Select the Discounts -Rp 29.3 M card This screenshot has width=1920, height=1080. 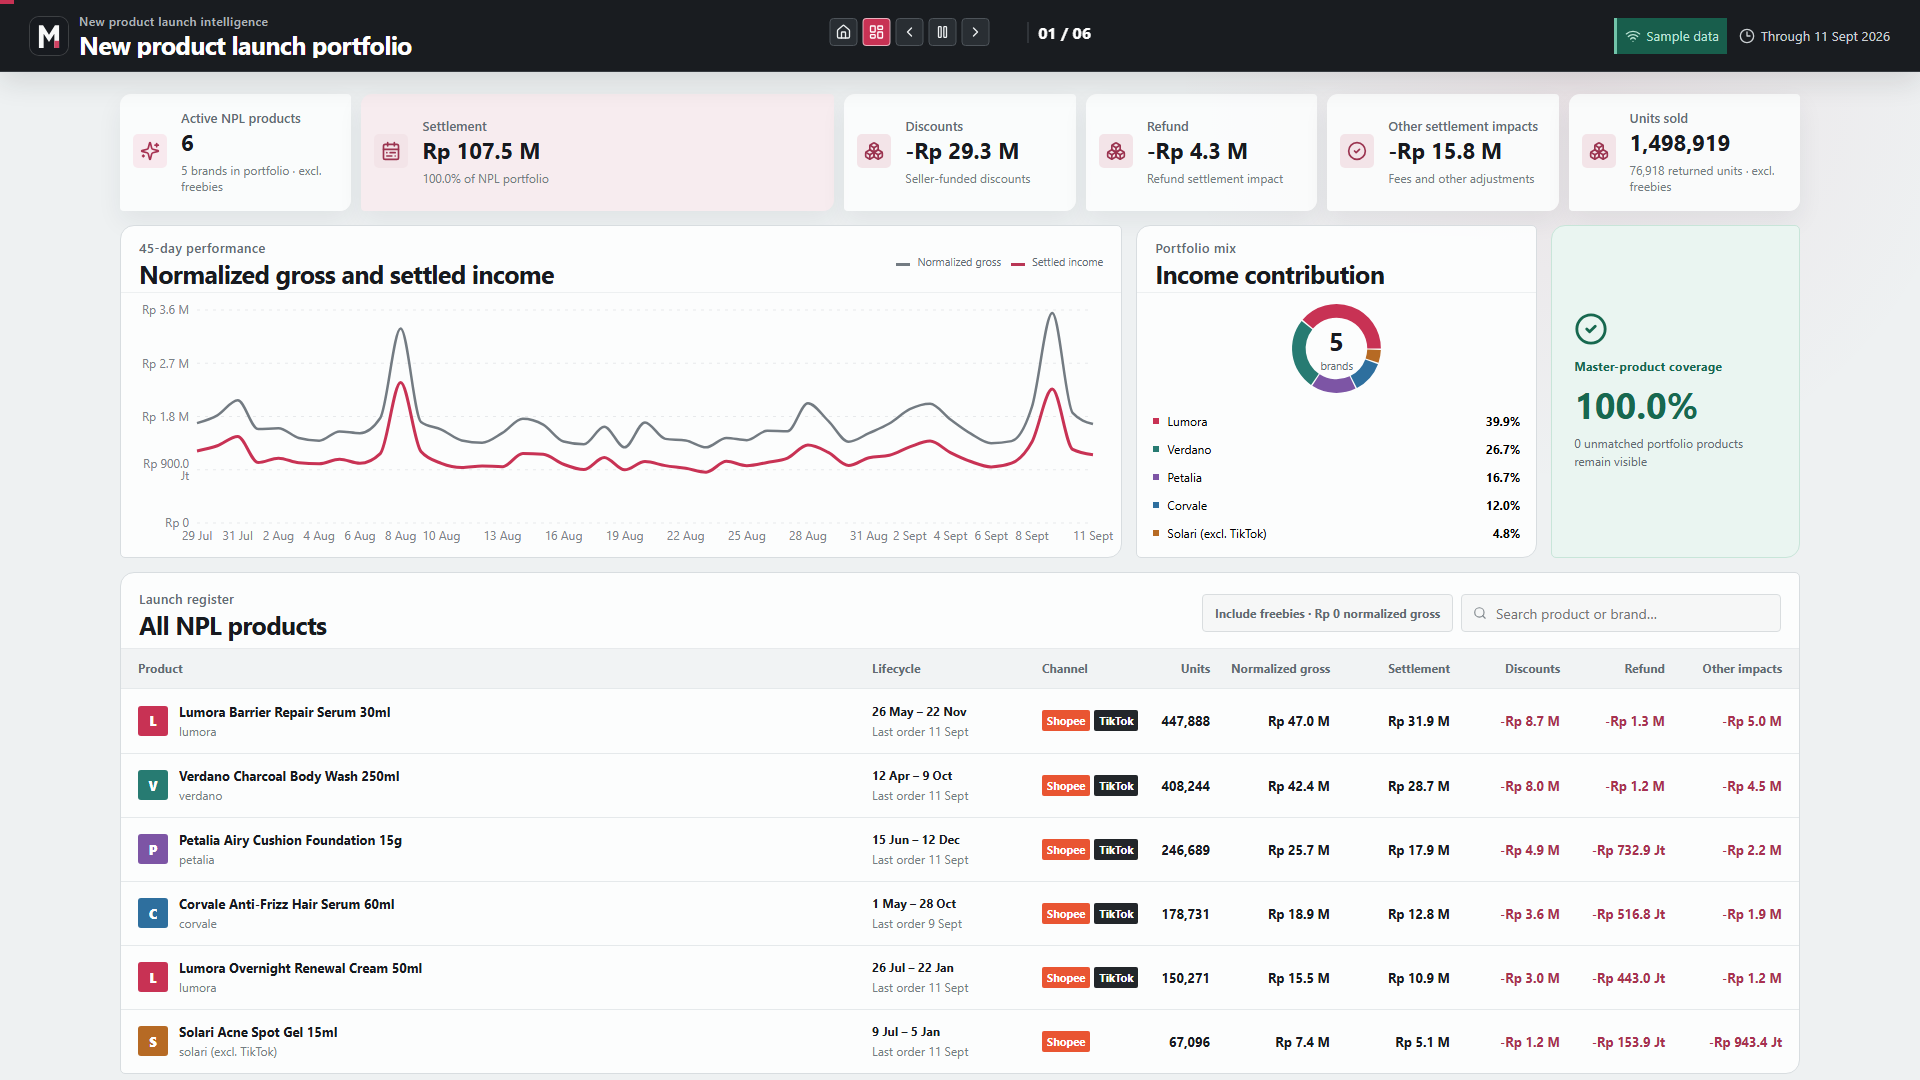pyautogui.click(x=960, y=152)
